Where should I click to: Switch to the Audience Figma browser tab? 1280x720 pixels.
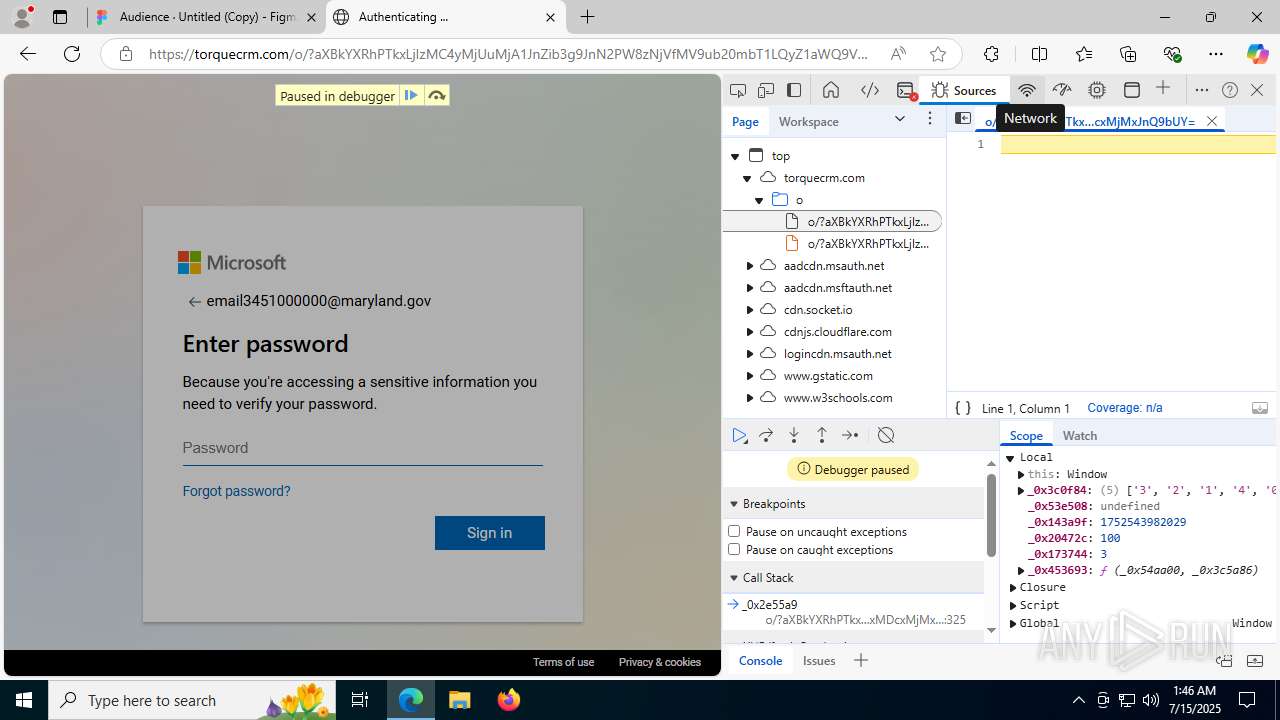click(x=206, y=17)
